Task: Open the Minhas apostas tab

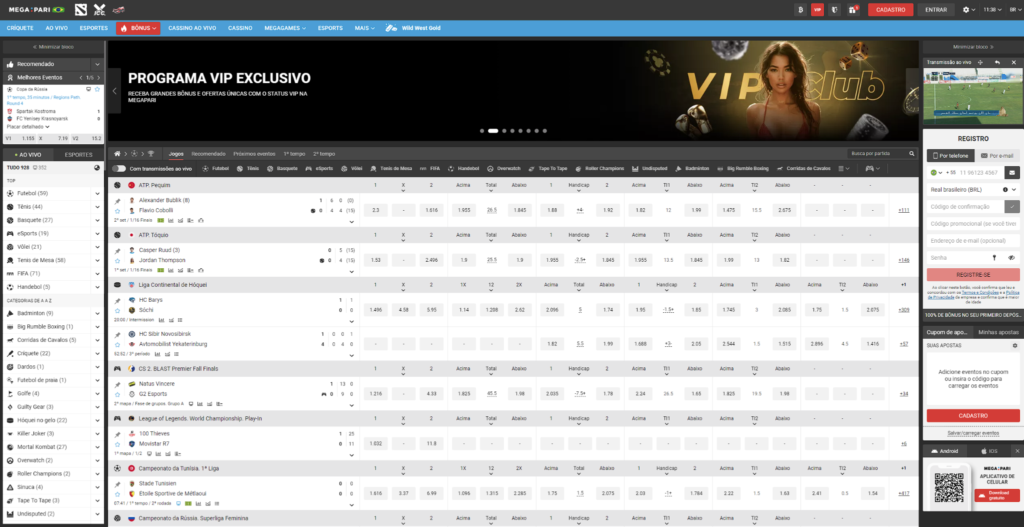Action: 998,332
